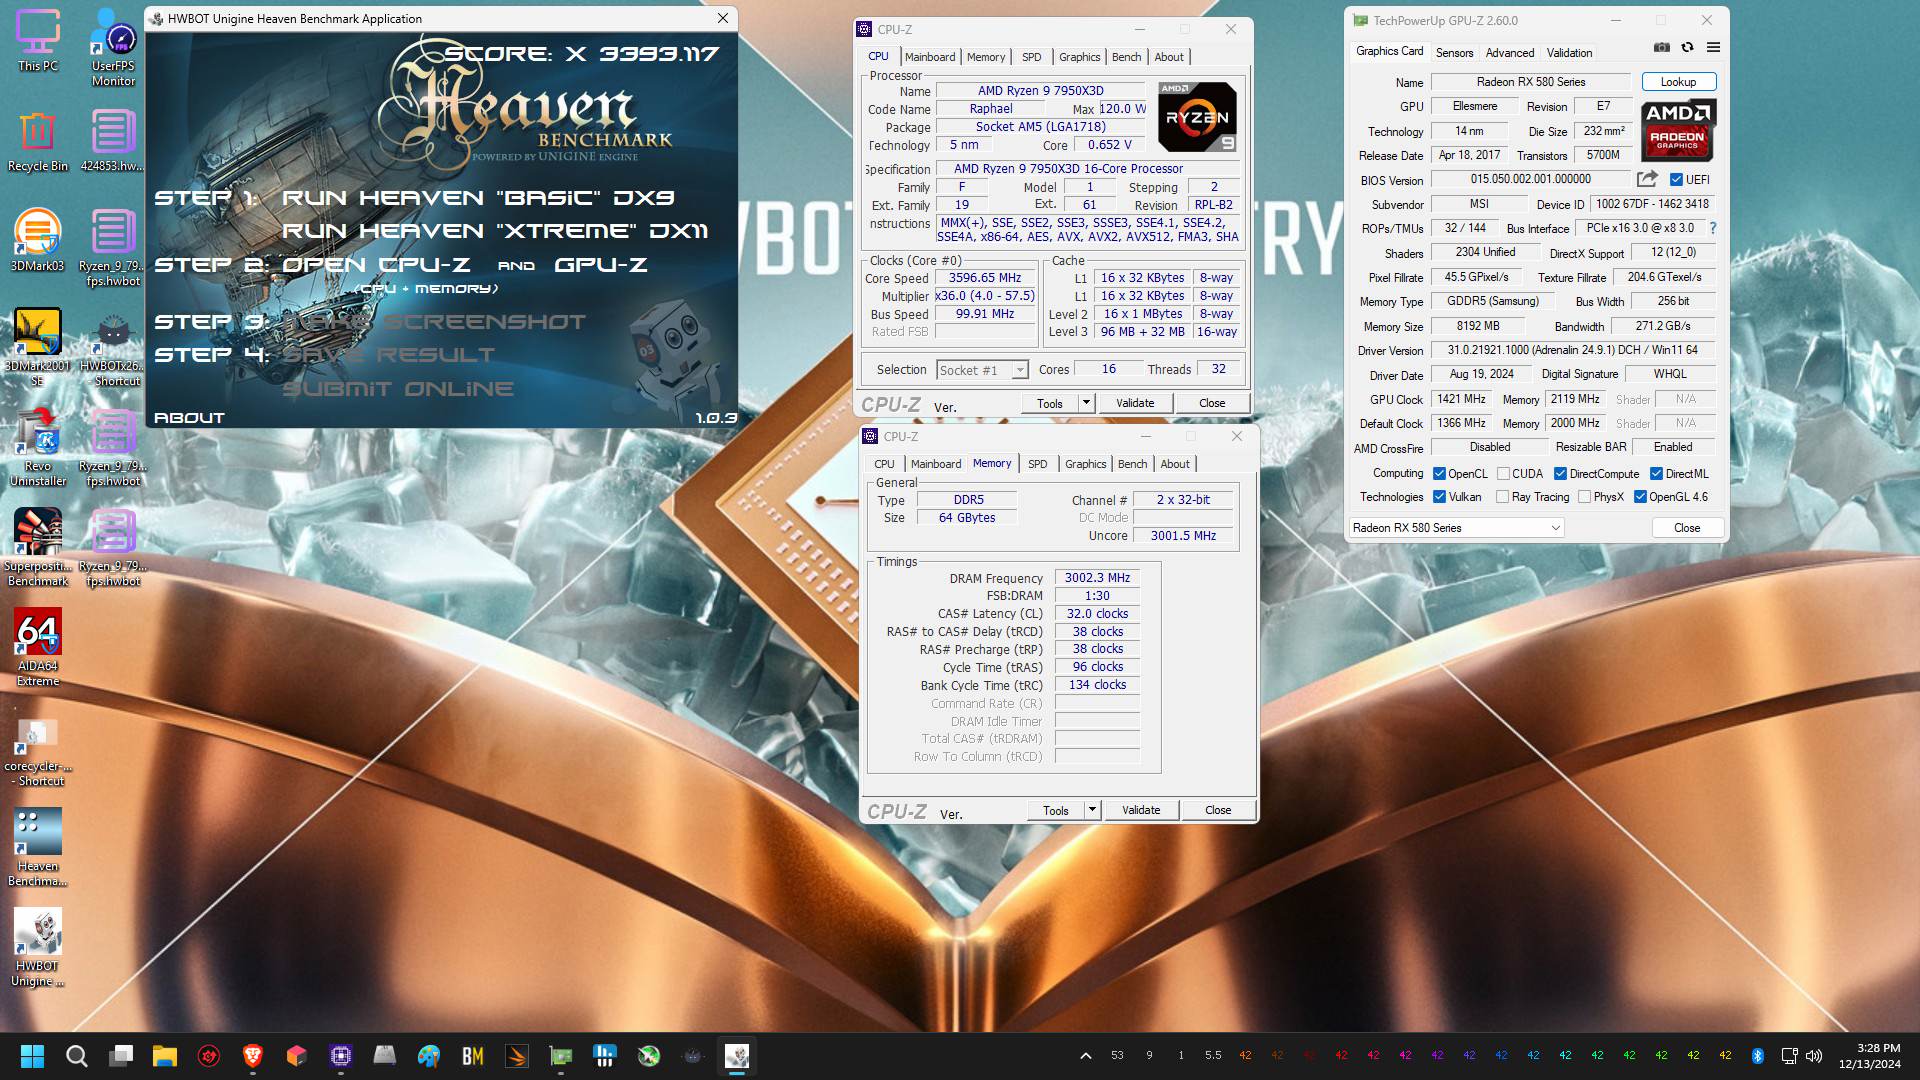Click Validate button in lower CPU-Z
This screenshot has width=1920, height=1080.
coord(1141,810)
